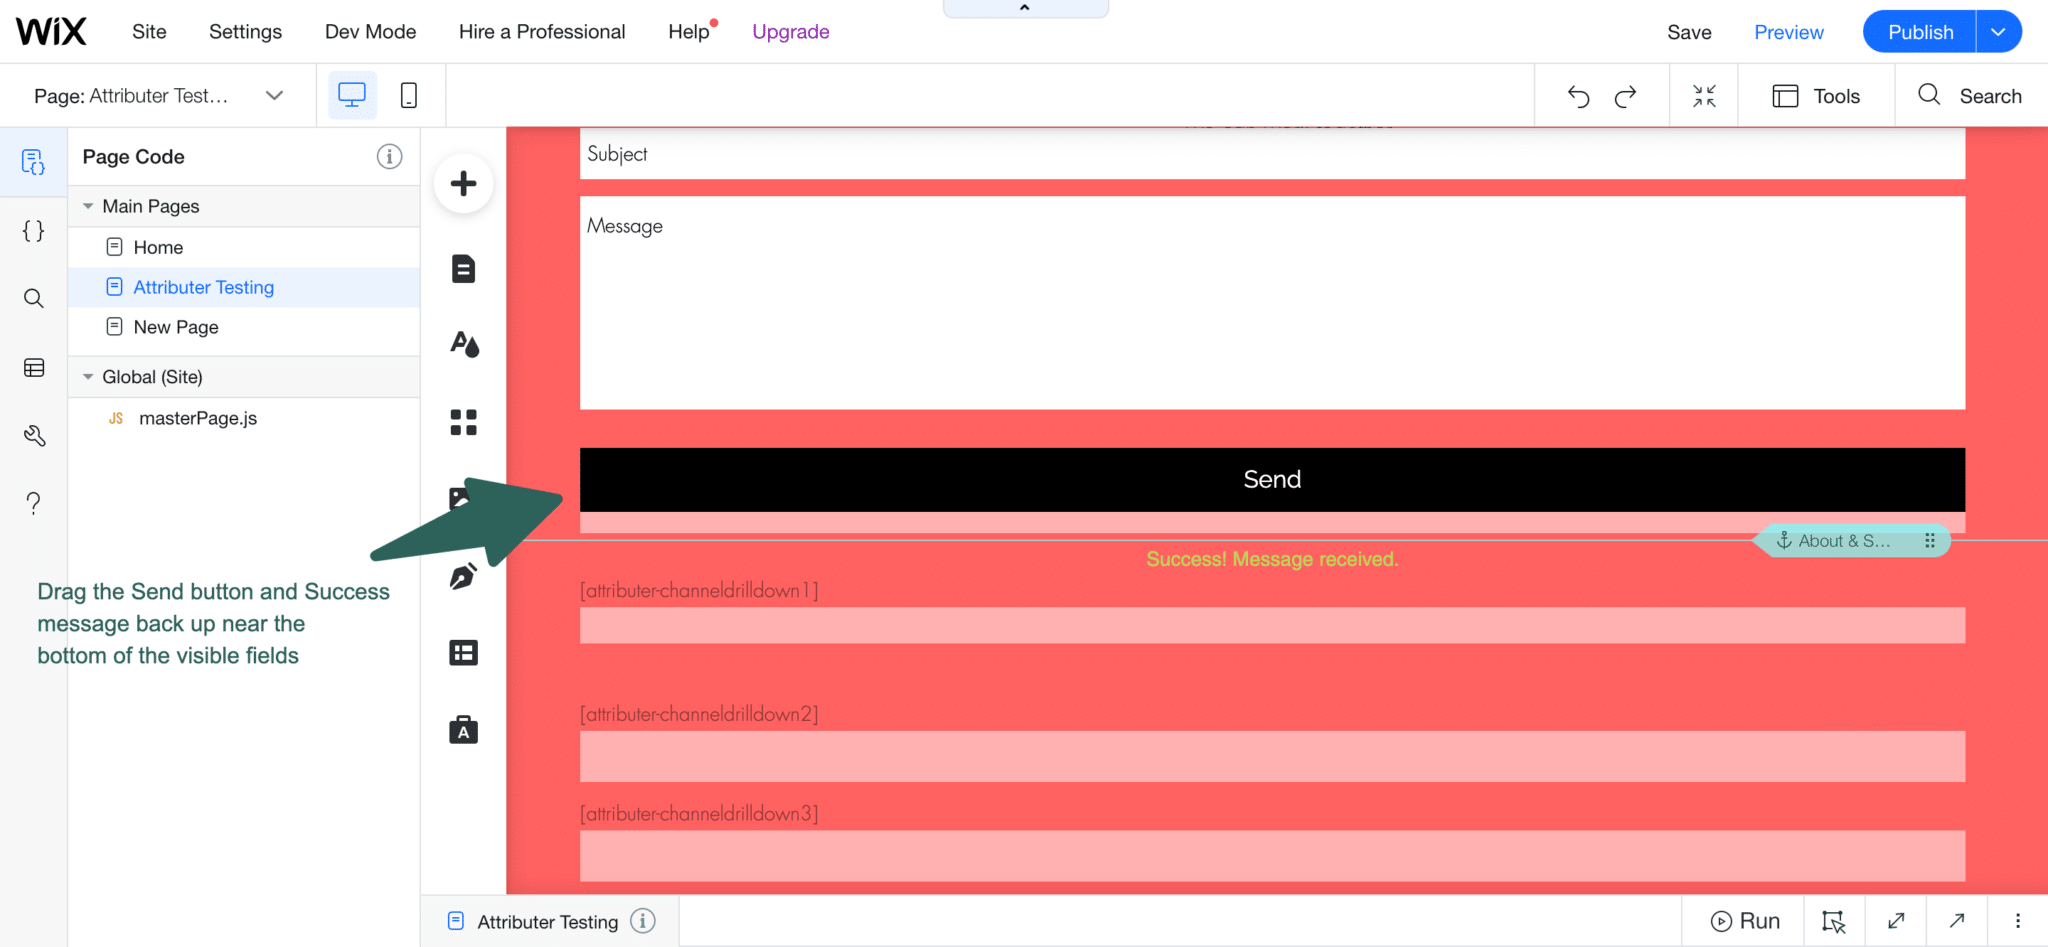Viewport: 2048px width, 947px height.
Task: Switch to mobile view toggle
Action: point(408,95)
